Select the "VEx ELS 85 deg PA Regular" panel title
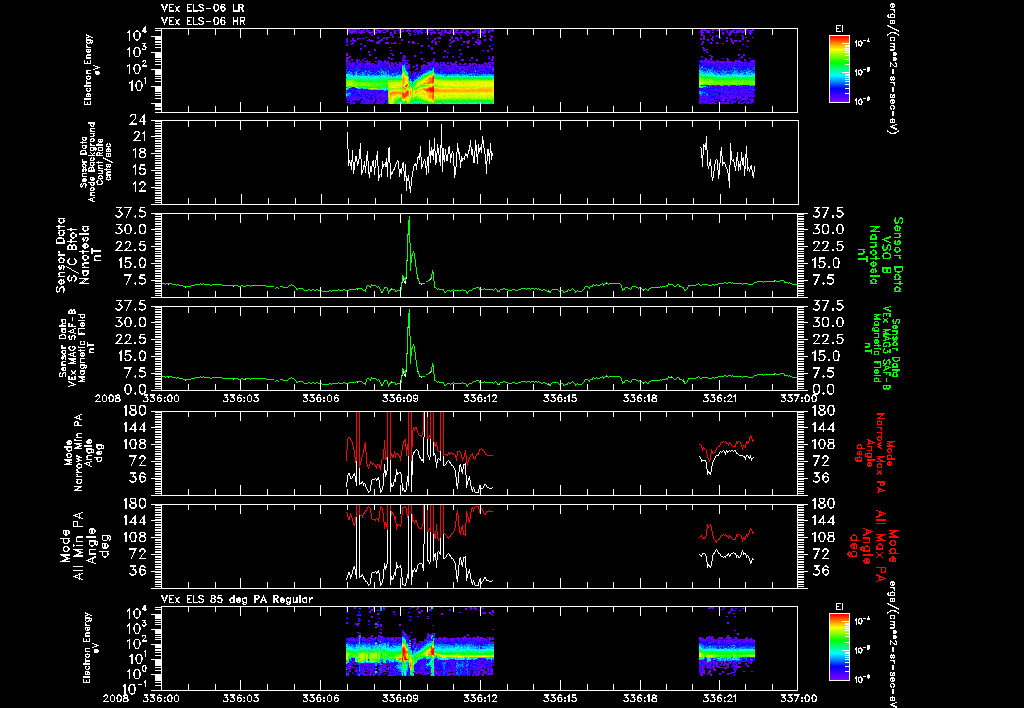Viewport: 1024px width, 708px height. 237,599
